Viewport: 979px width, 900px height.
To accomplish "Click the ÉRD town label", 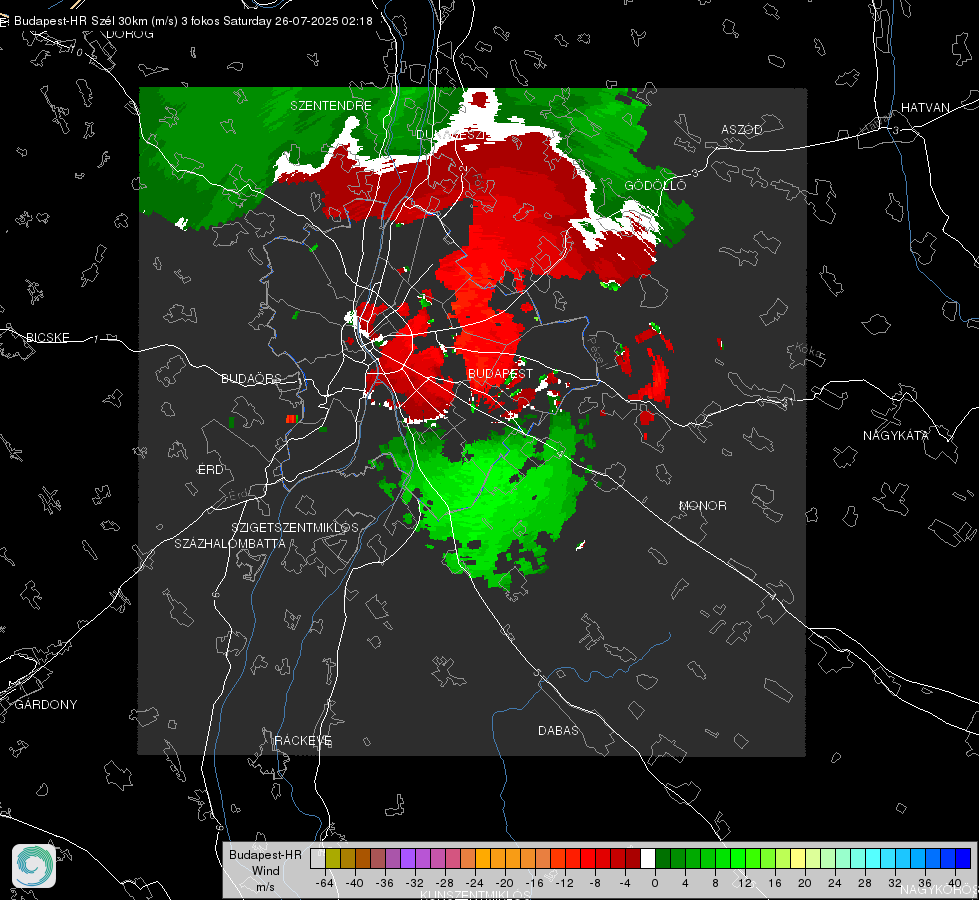I will pyautogui.click(x=210, y=470).
